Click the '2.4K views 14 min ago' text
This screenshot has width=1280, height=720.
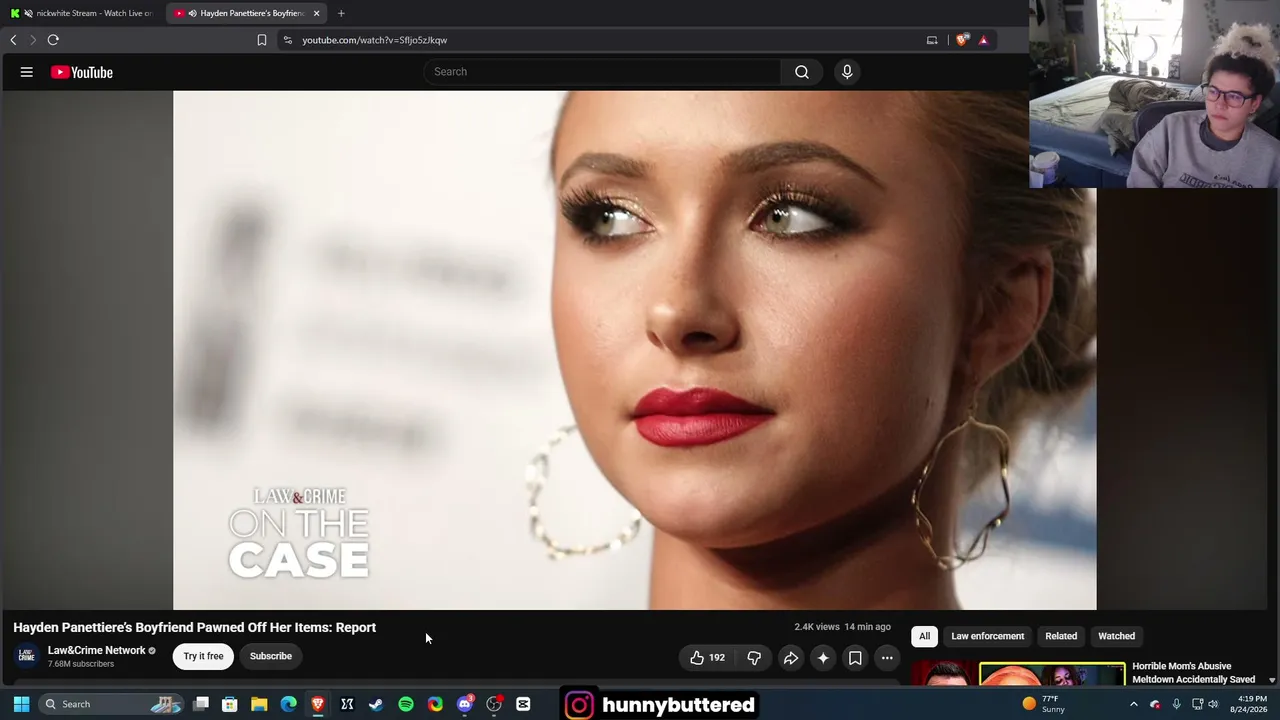pyautogui.click(x=842, y=627)
